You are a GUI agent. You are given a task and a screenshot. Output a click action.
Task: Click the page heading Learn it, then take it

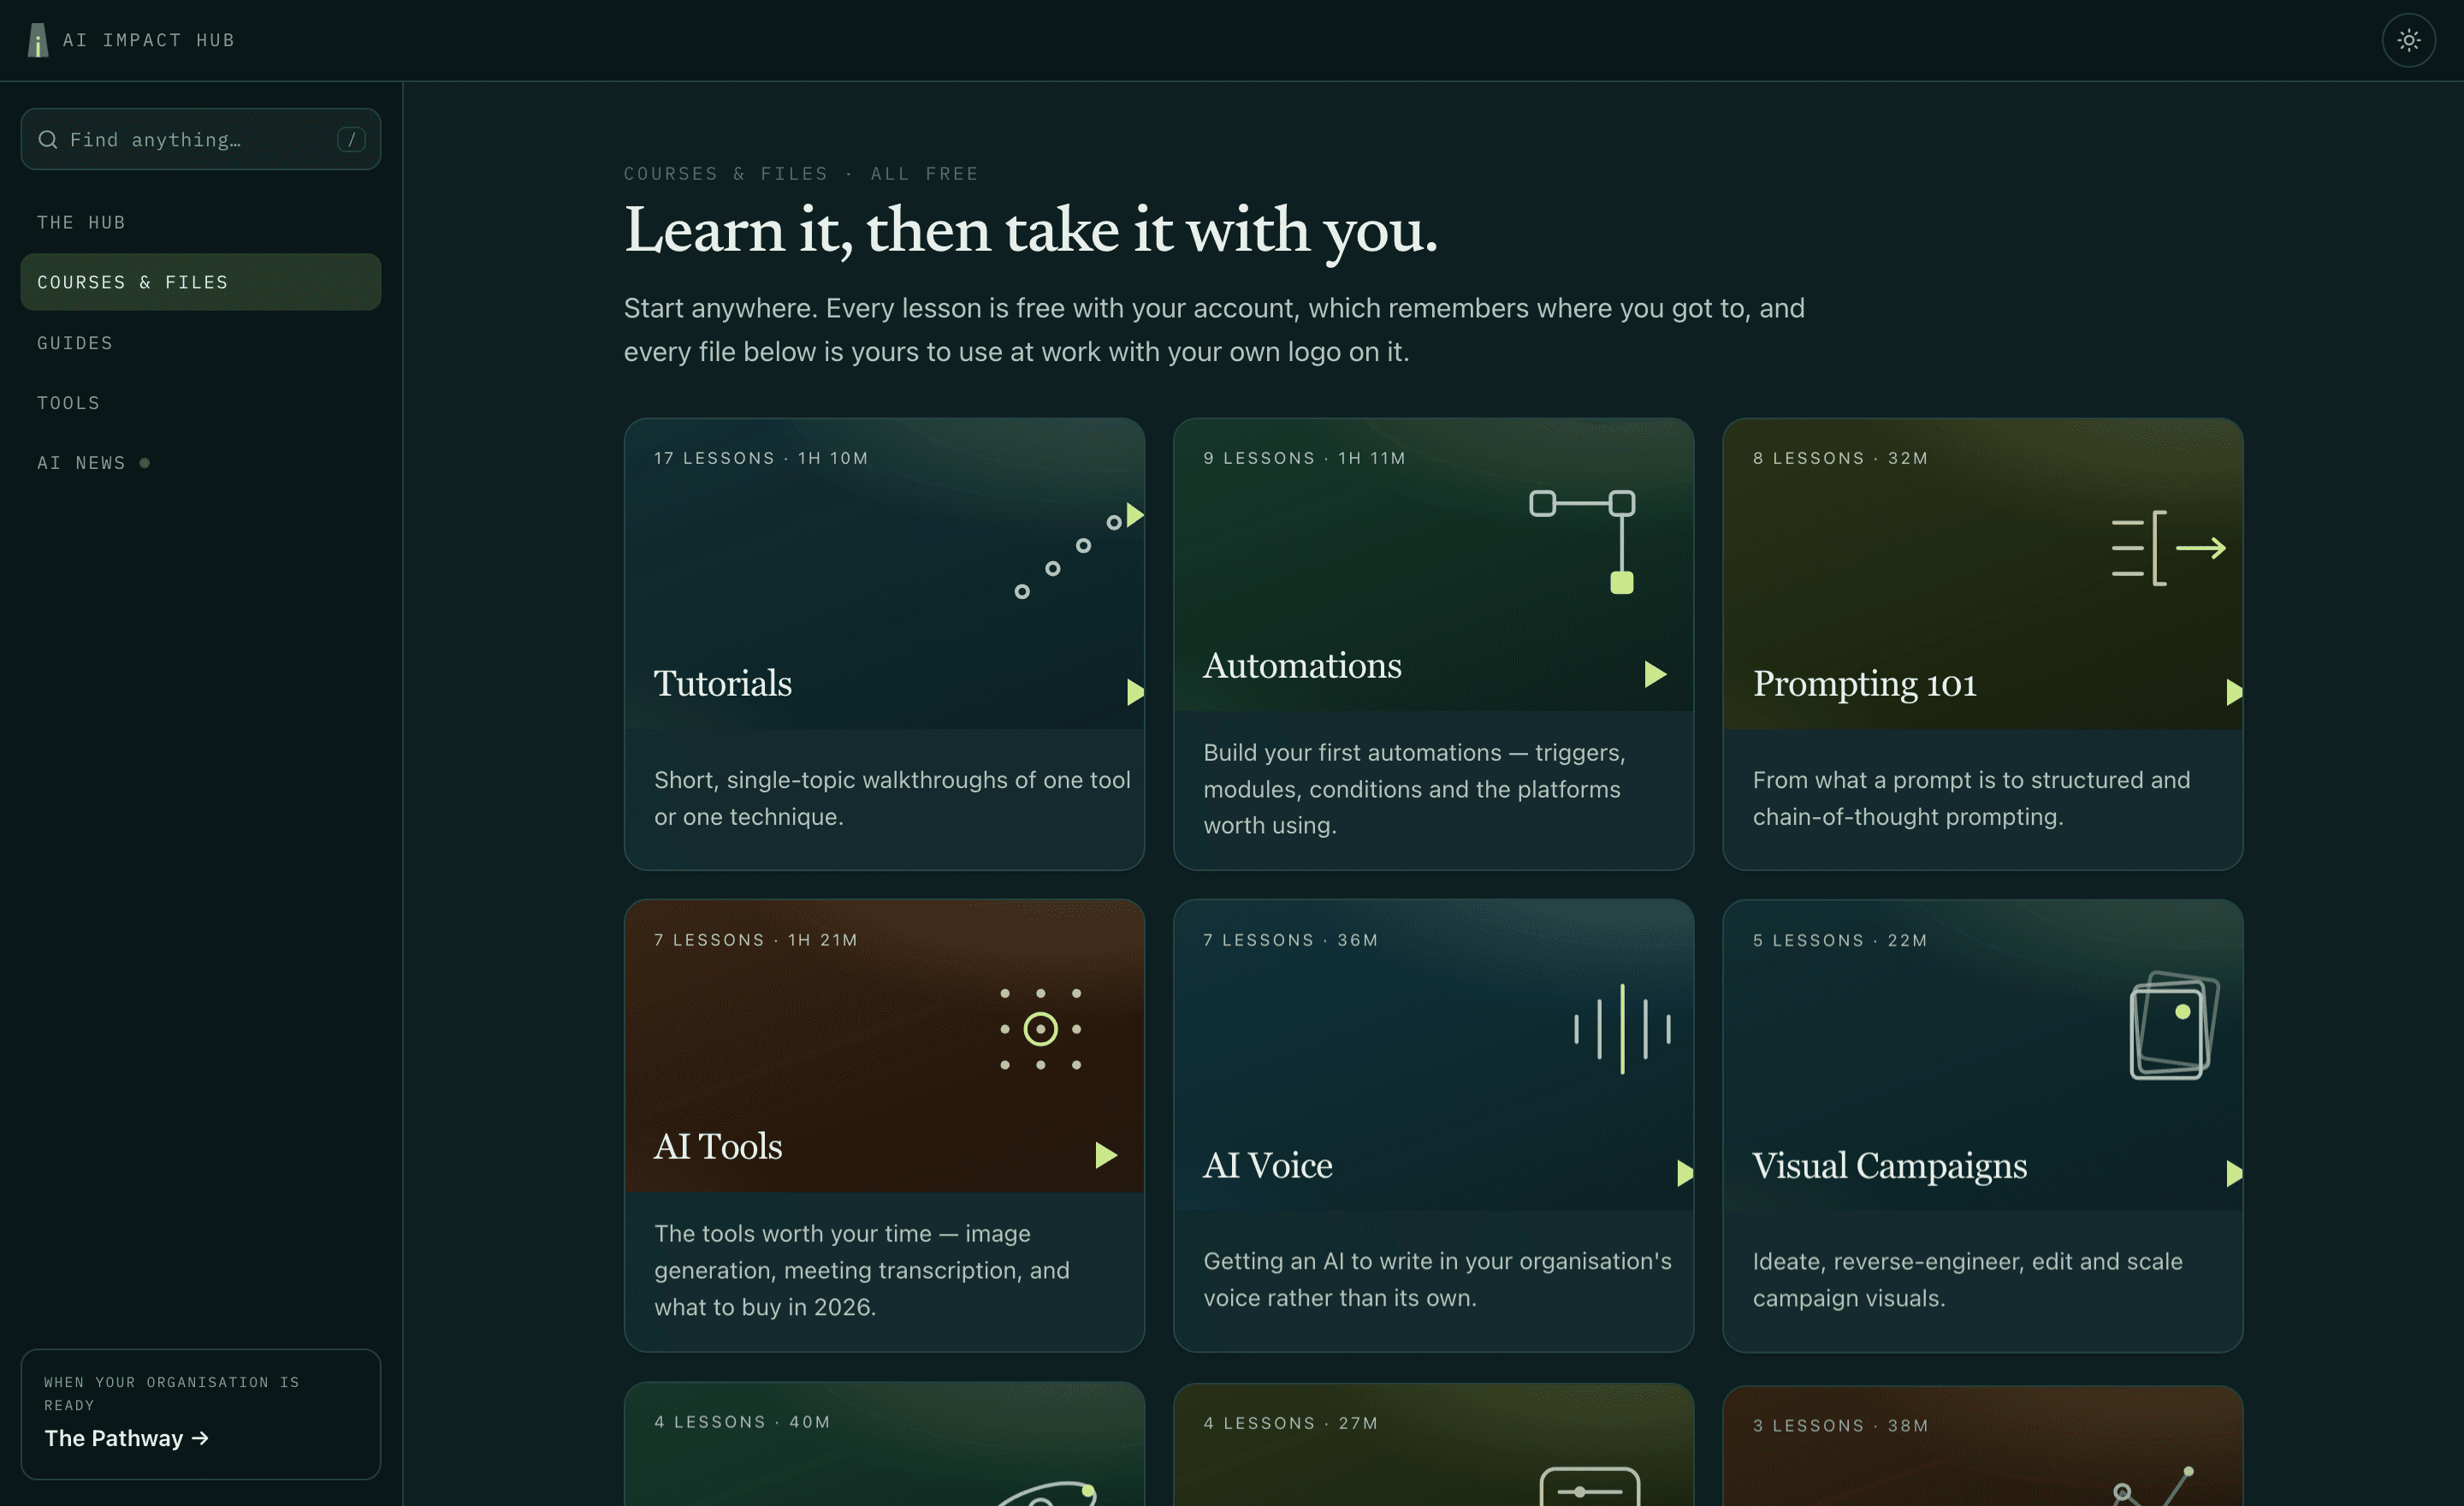click(x=1031, y=231)
